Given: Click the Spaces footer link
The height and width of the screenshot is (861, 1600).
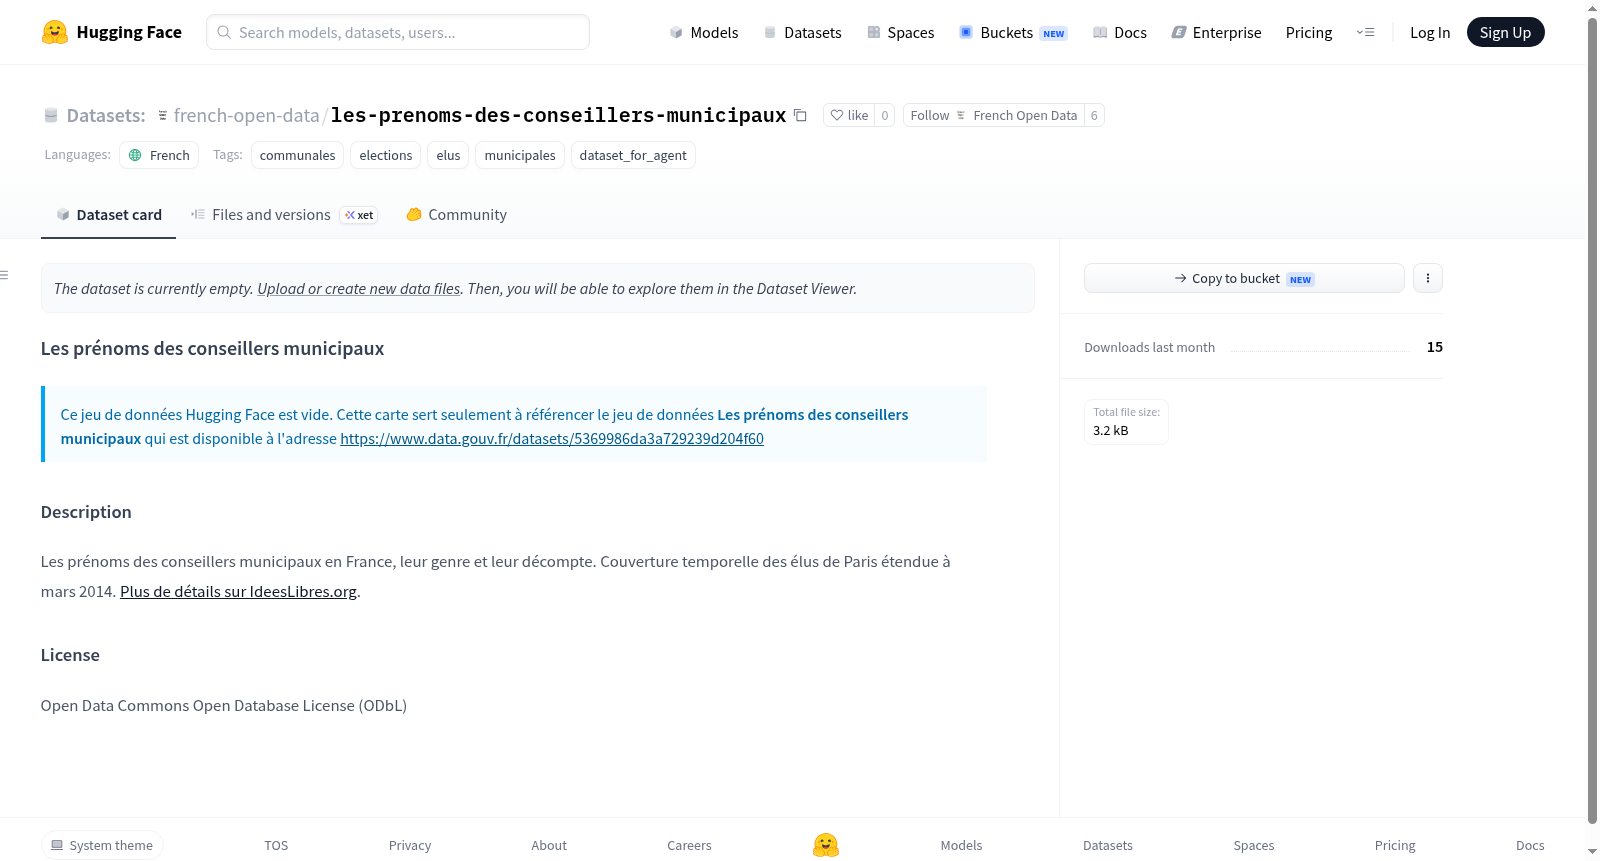Looking at the screenshot, I should coord(1254,845).
